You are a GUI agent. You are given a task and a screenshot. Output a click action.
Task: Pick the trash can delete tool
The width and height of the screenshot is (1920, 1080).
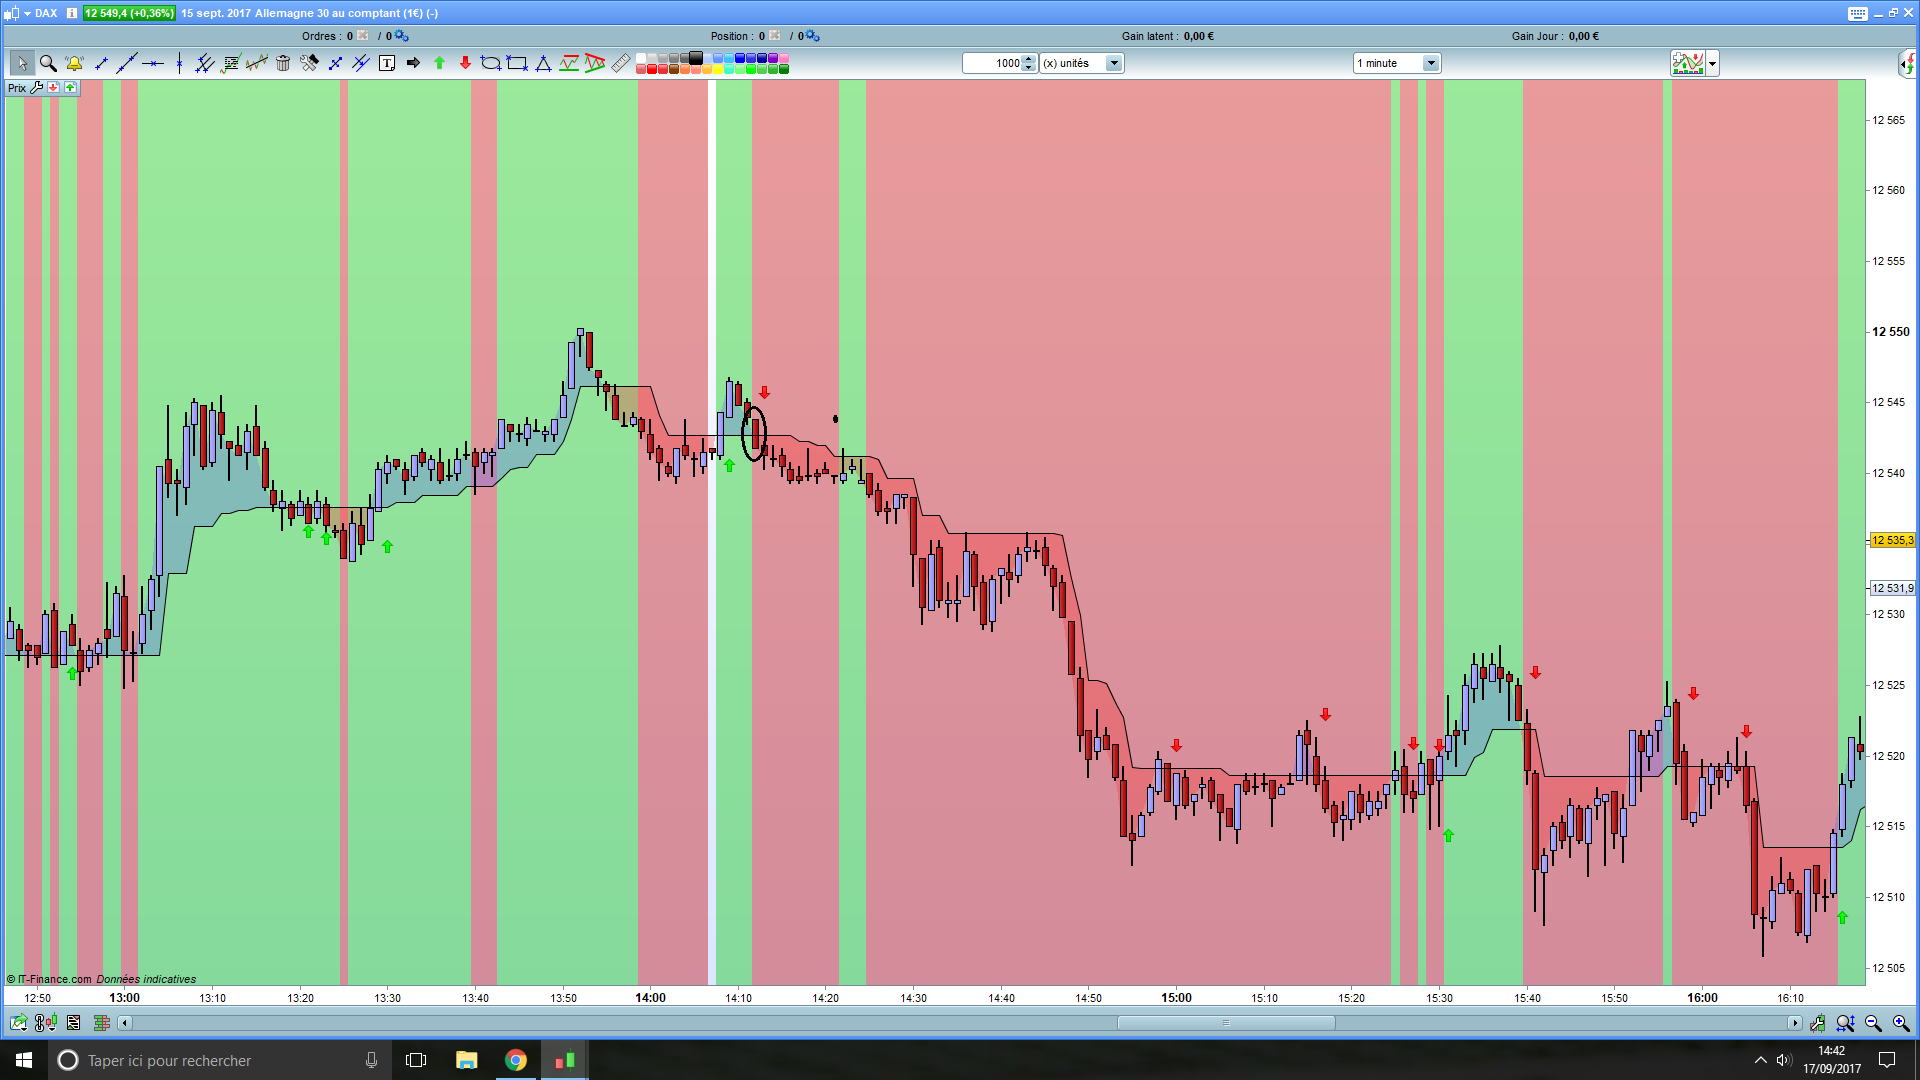[283, 63]
